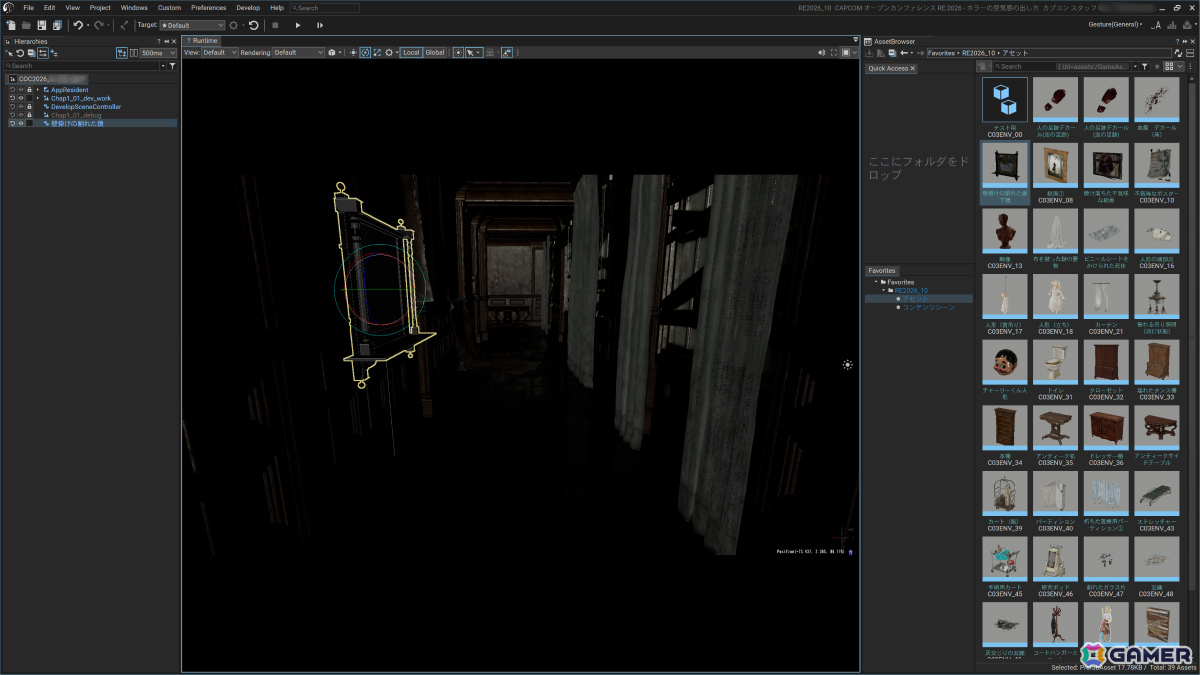Step forward one frame
The image size is (1200, 675).
click(319, 24)
